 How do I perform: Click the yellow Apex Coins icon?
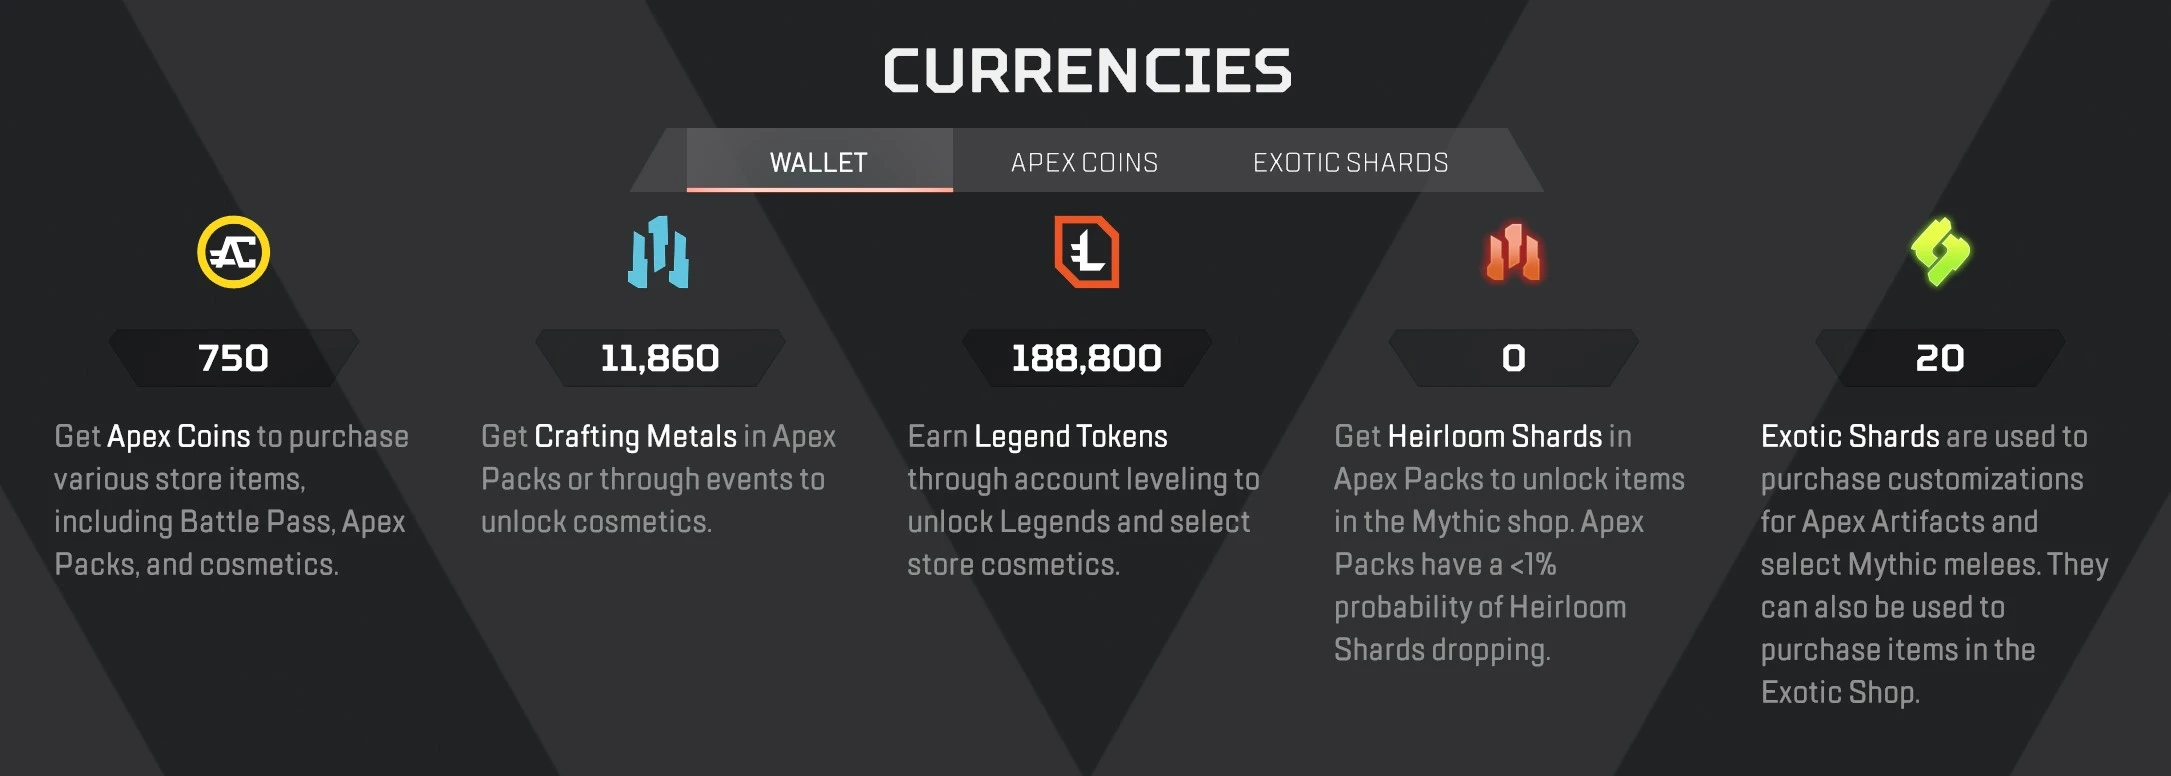tap(233, 252)
